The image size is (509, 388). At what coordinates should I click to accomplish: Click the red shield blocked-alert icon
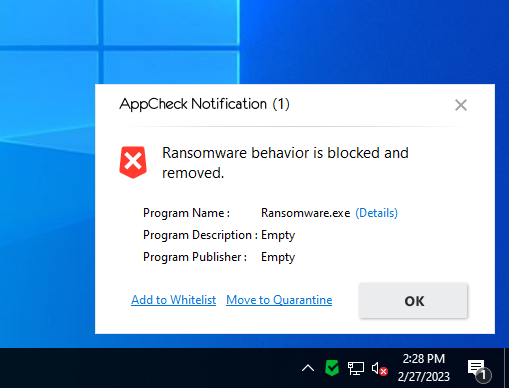click(133, 162)
